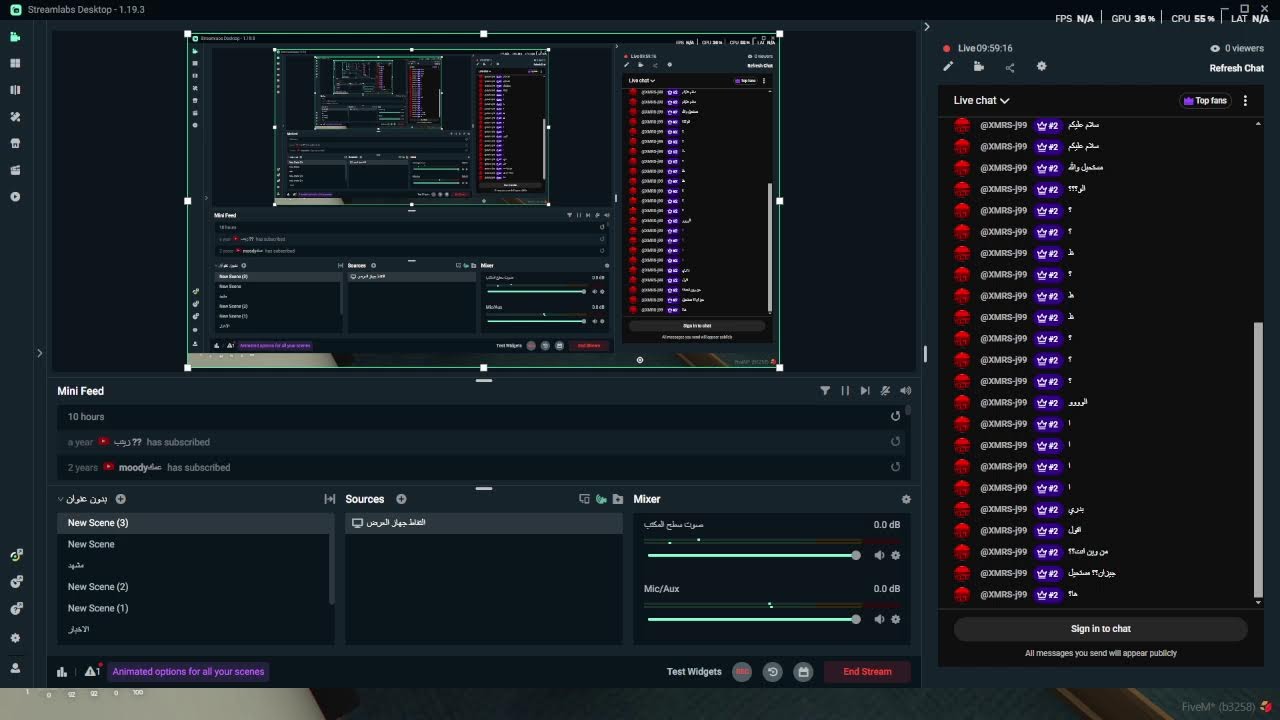Edit stream info with the pencil icon
This screenshot has width=1280, height=720.
coord(948,67)
